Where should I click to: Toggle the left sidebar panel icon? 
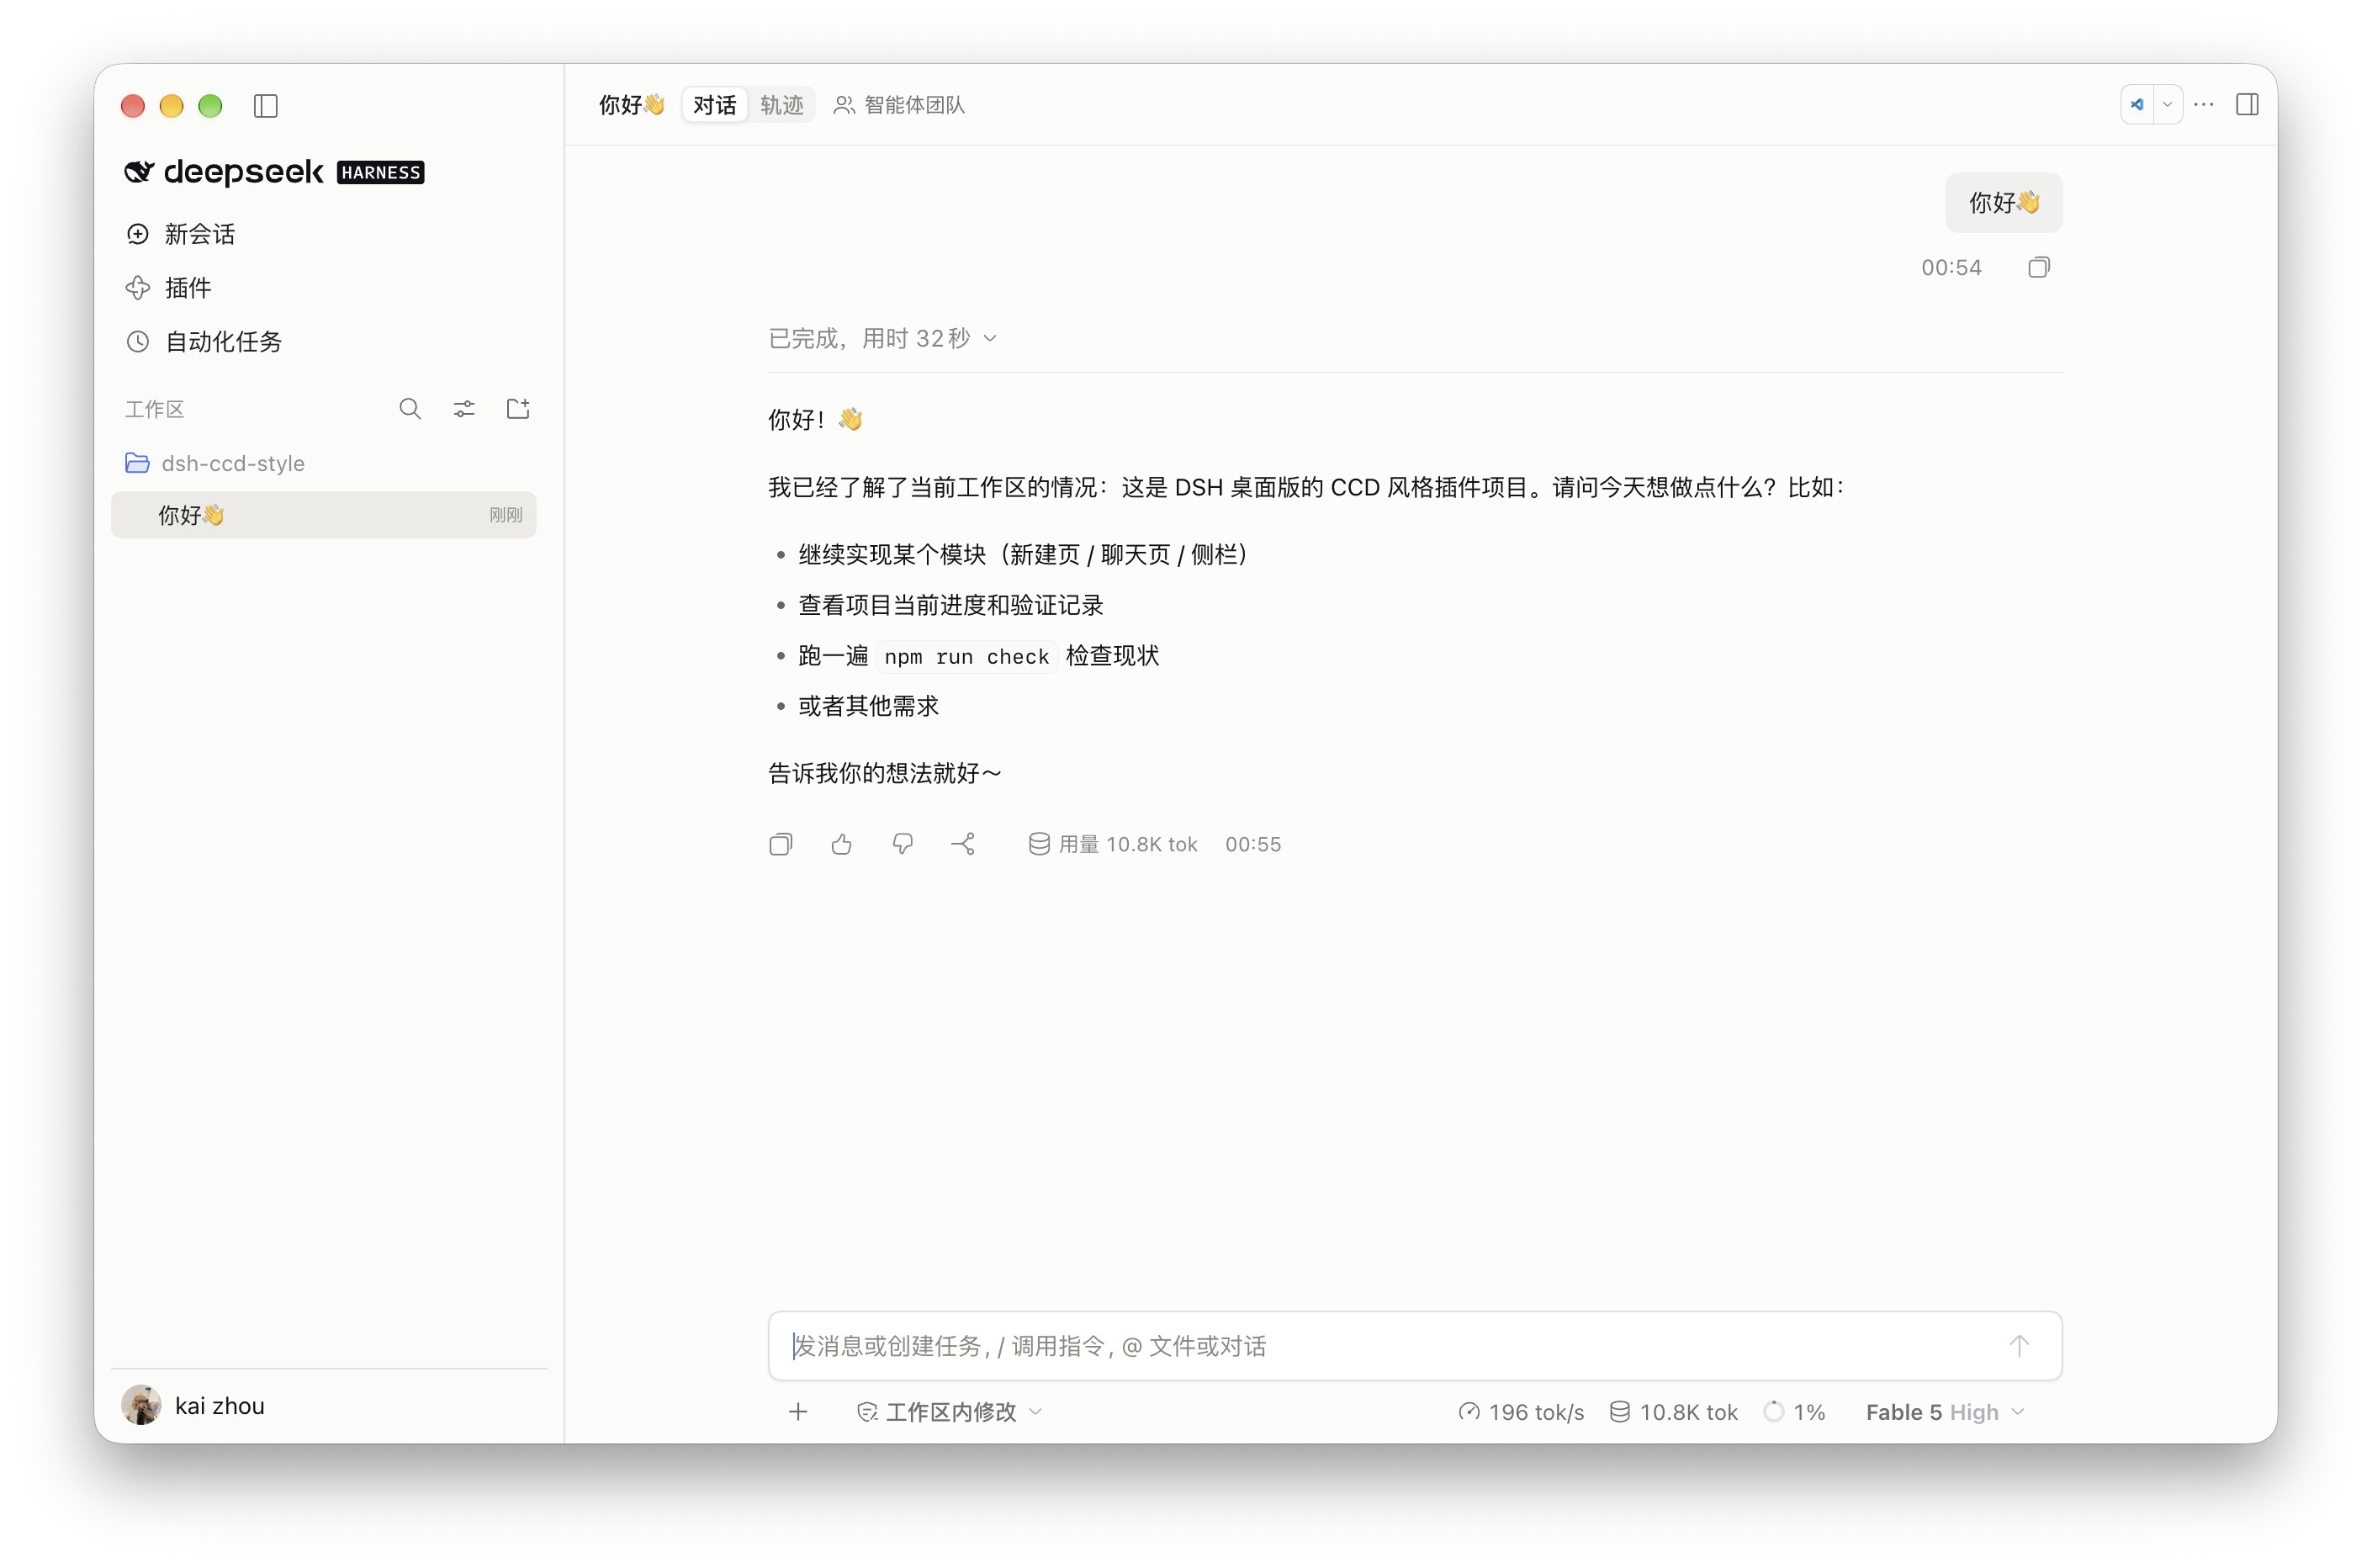point(265,106)
